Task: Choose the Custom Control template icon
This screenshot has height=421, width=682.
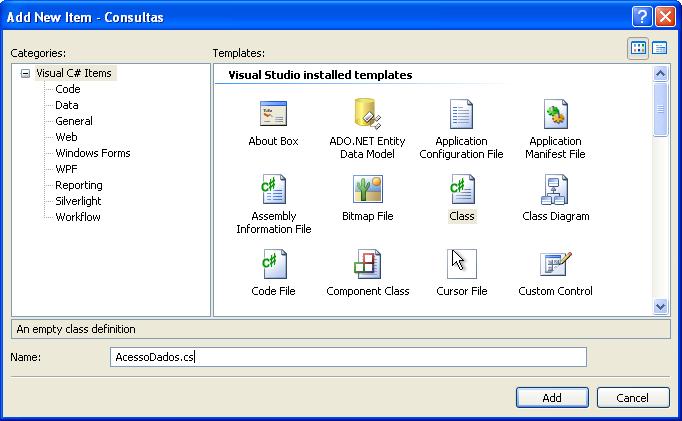Action: tap(555, 265)
